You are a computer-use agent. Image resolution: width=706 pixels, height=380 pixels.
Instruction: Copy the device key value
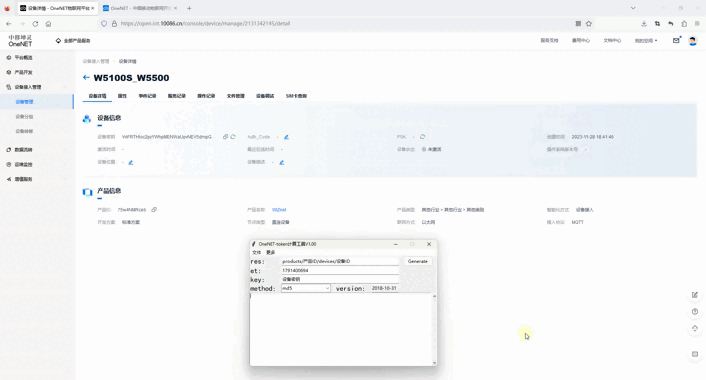[x=225, y=136]
